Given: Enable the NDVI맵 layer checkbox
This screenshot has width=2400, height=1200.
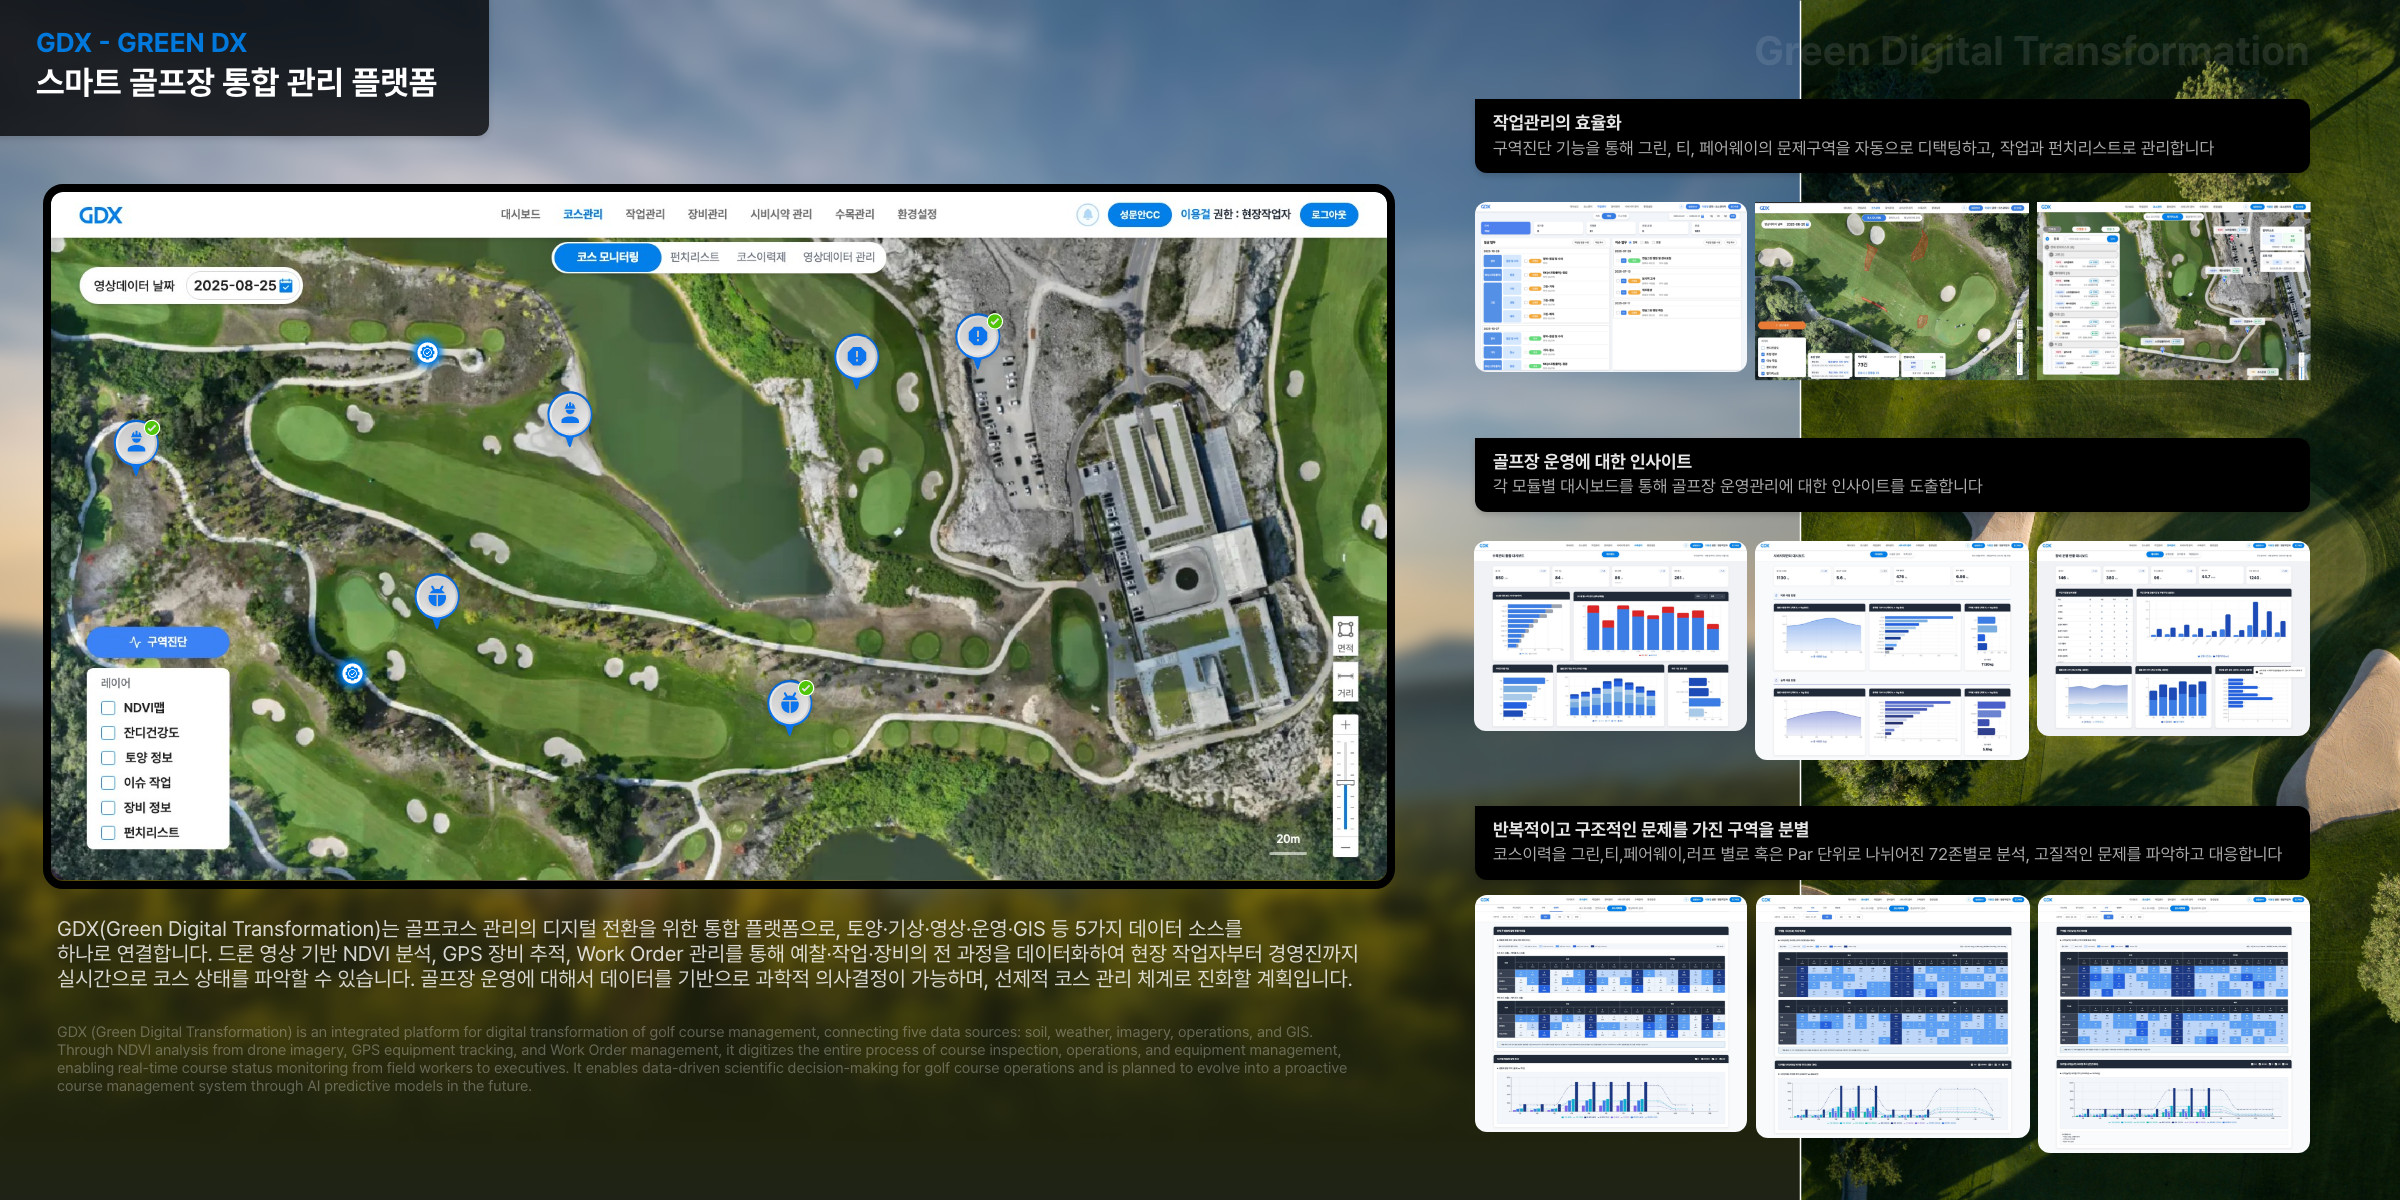Looking at the screenshot, I should [108, 708].
